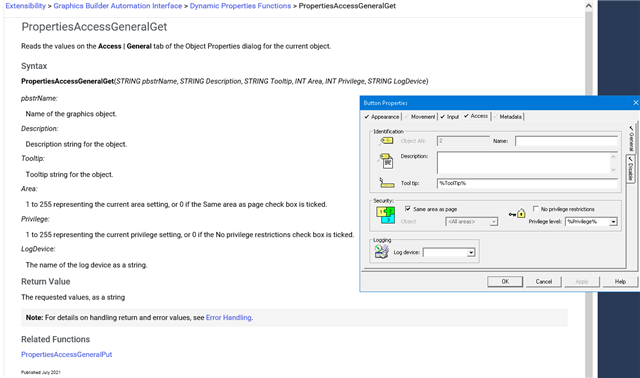Click Description box scroll up arrow
Viewport: 640px width, 378px height.
click(x=613, y=156)
